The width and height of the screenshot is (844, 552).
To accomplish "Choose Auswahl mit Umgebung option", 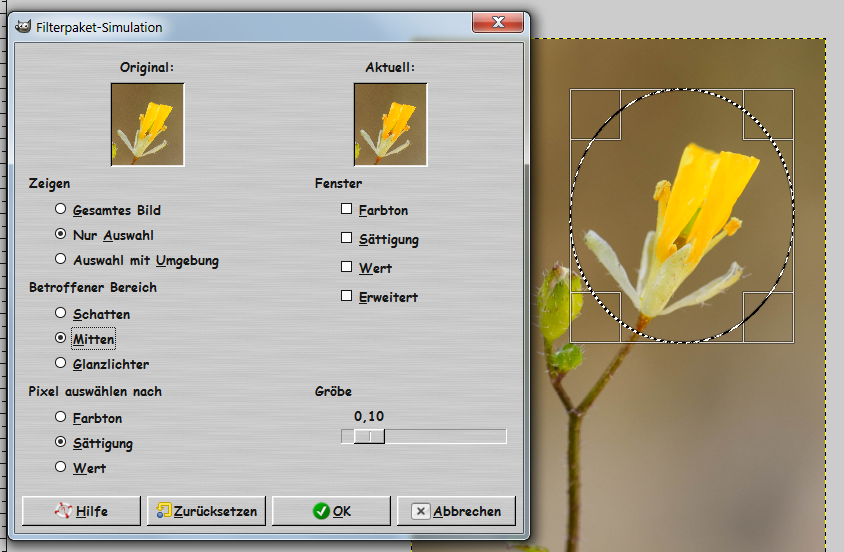I will point(60,259).
